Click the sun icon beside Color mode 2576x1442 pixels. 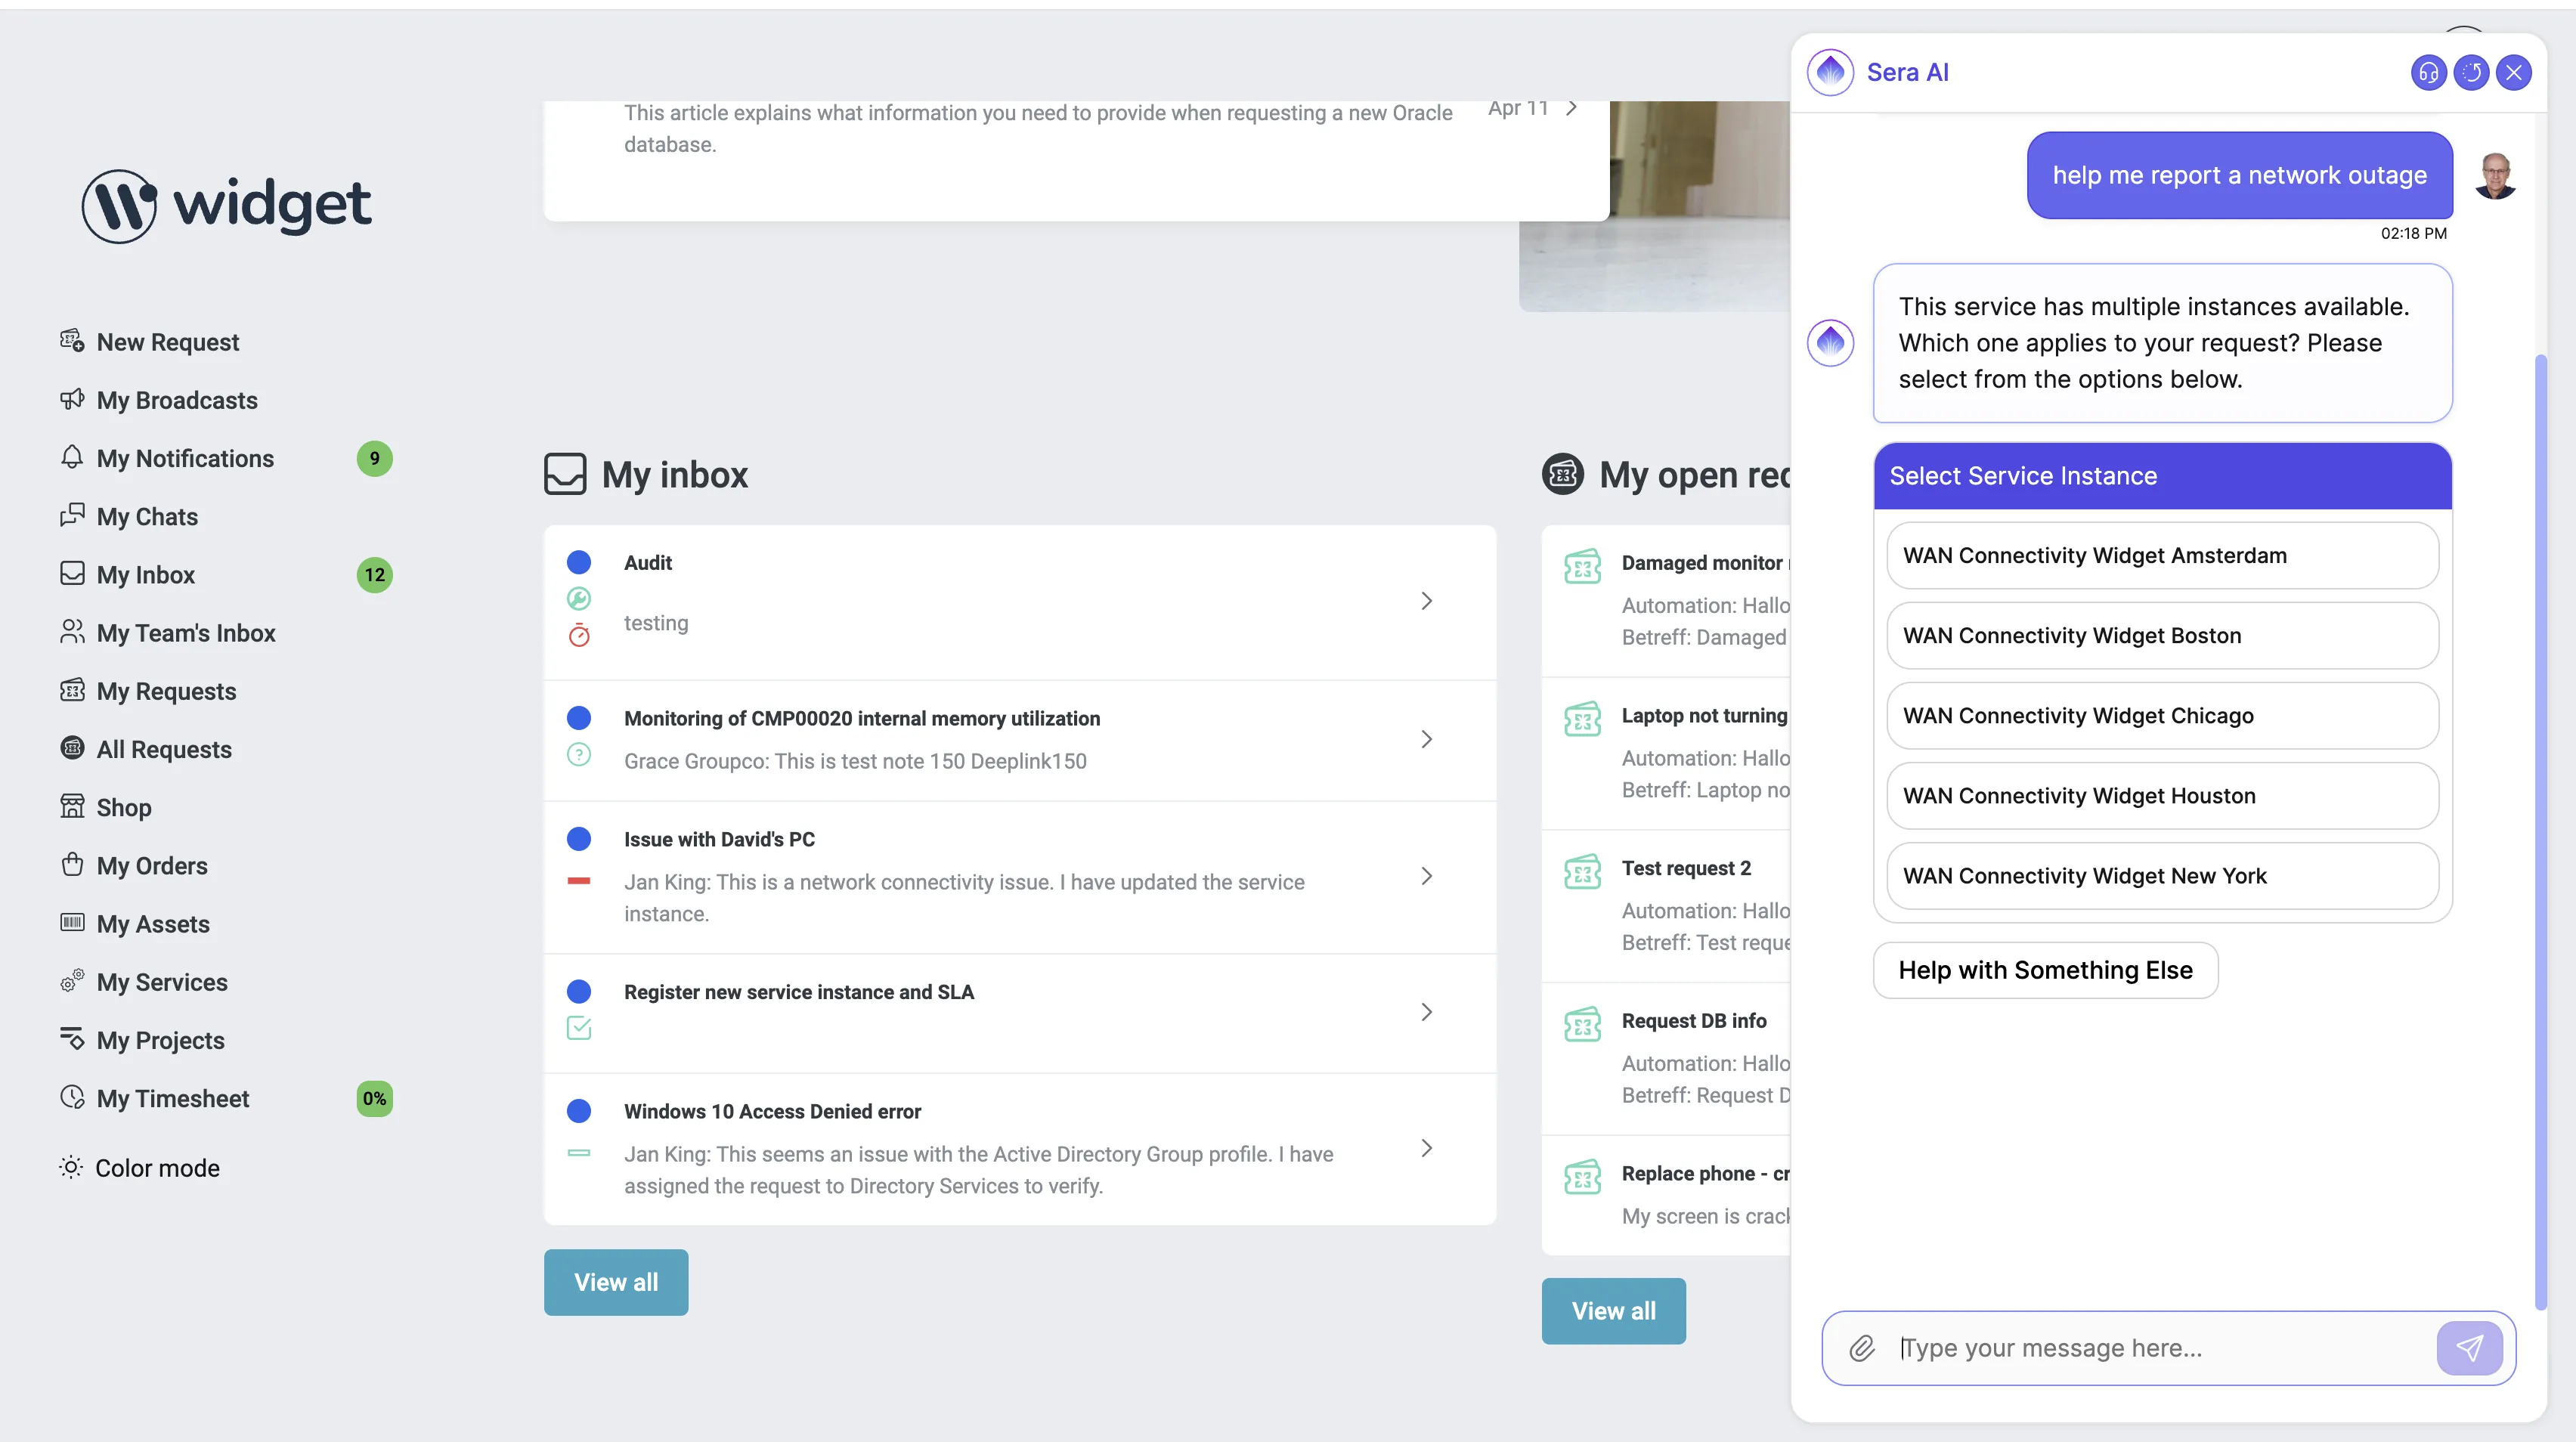coord(70,1167)
